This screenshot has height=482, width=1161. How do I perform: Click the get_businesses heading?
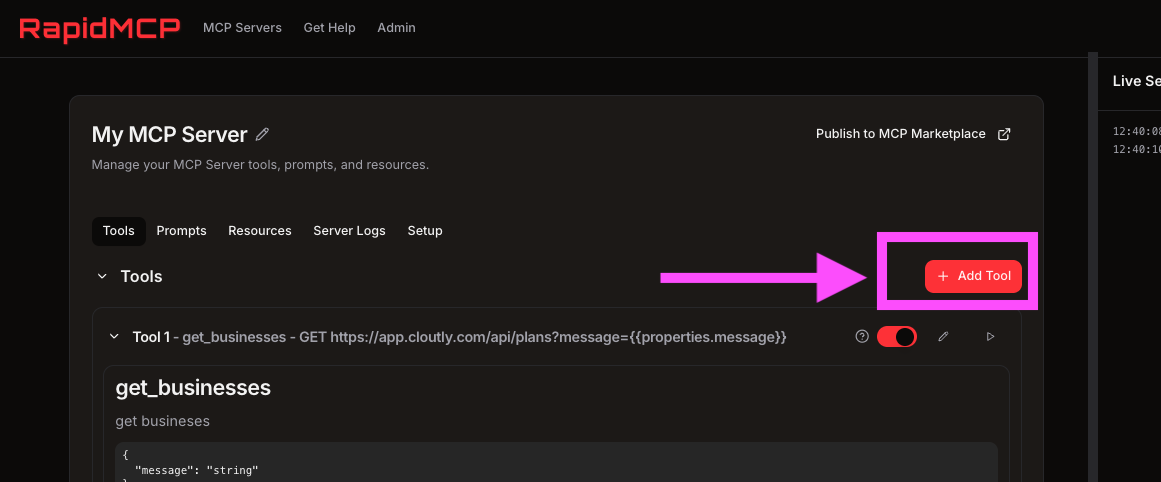[193, 387]
